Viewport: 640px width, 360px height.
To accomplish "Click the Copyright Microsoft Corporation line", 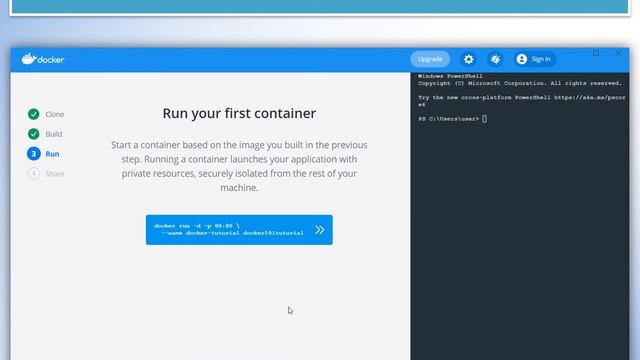I will click(520, 83).
